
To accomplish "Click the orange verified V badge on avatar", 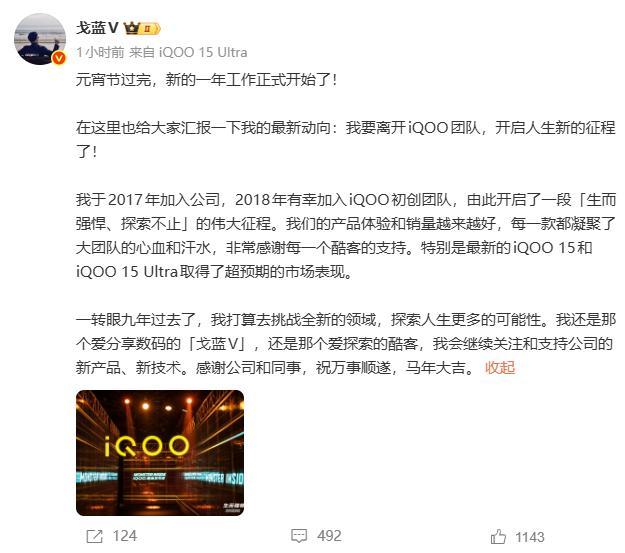I will coord(59,58).
